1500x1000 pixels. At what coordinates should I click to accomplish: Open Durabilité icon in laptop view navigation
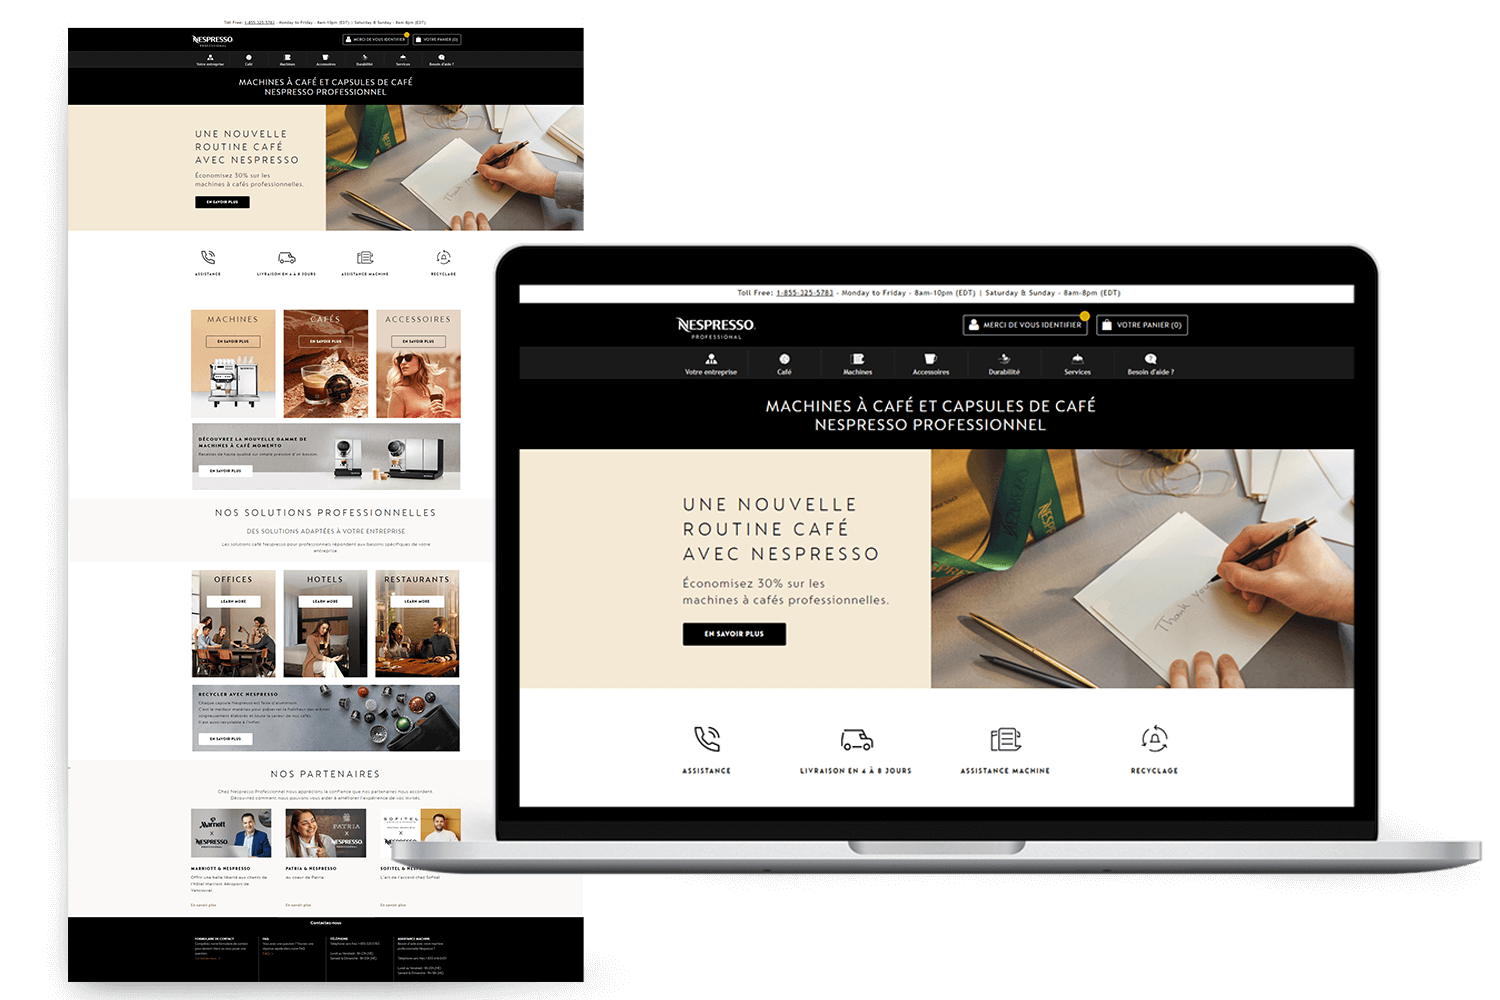1004,358
